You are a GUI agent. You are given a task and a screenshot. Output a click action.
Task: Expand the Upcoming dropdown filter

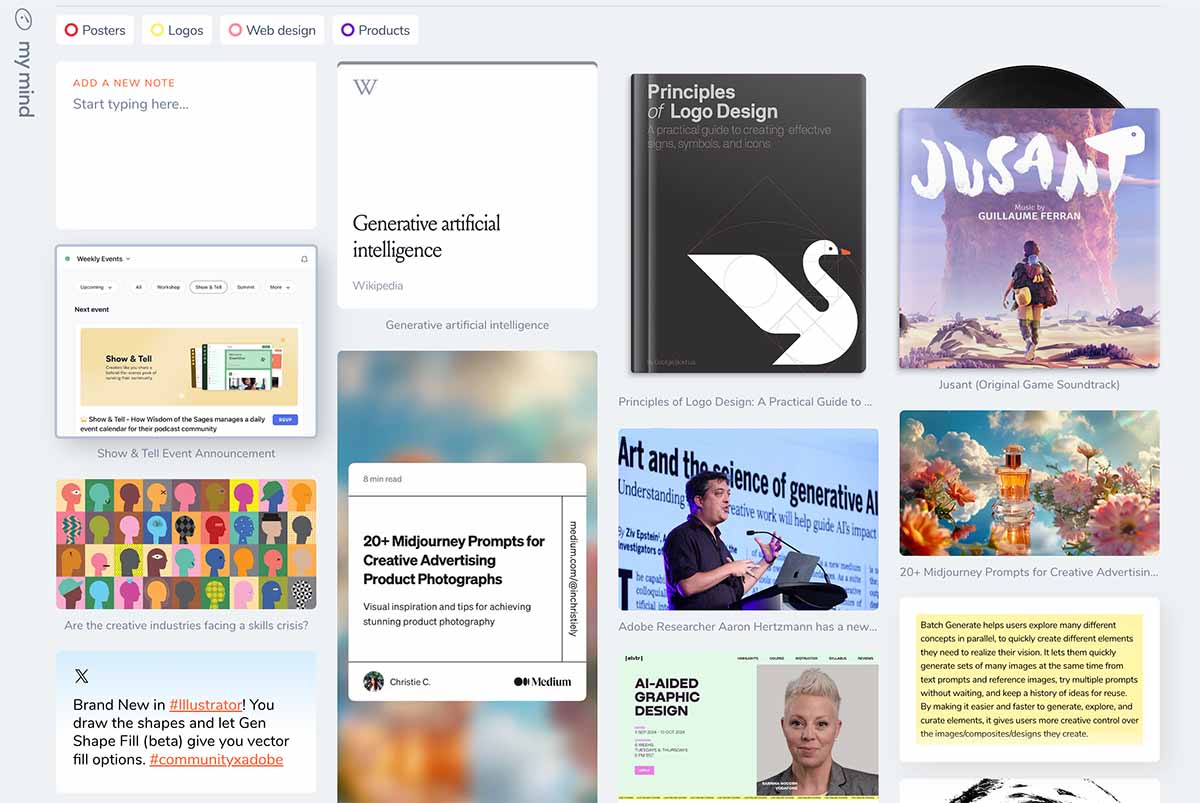pyautogui.click(x=97, y=287)
